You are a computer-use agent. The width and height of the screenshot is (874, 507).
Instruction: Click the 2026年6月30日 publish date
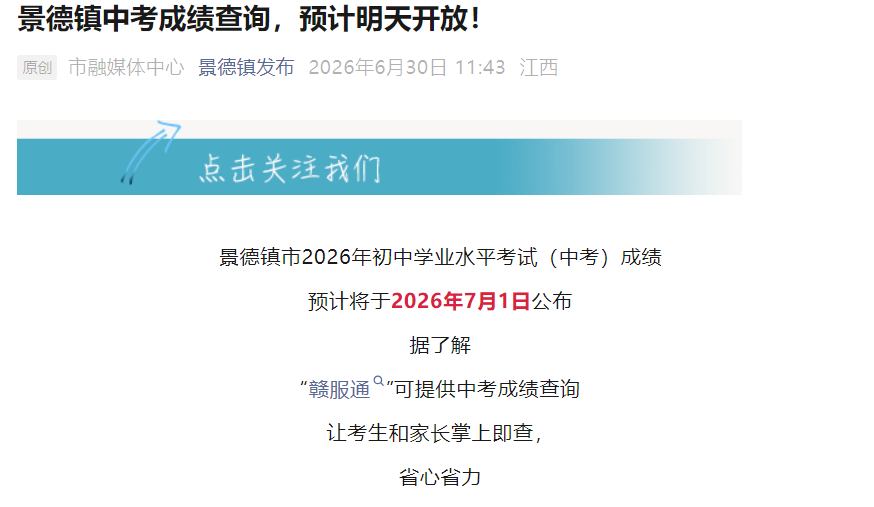(x=378, y=67)
